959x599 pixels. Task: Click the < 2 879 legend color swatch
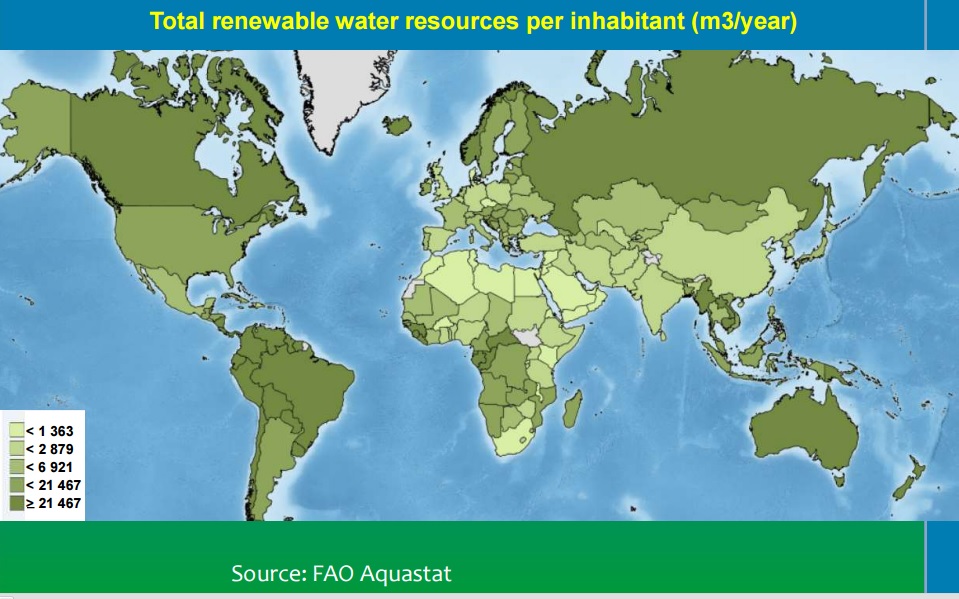point(16,448)
